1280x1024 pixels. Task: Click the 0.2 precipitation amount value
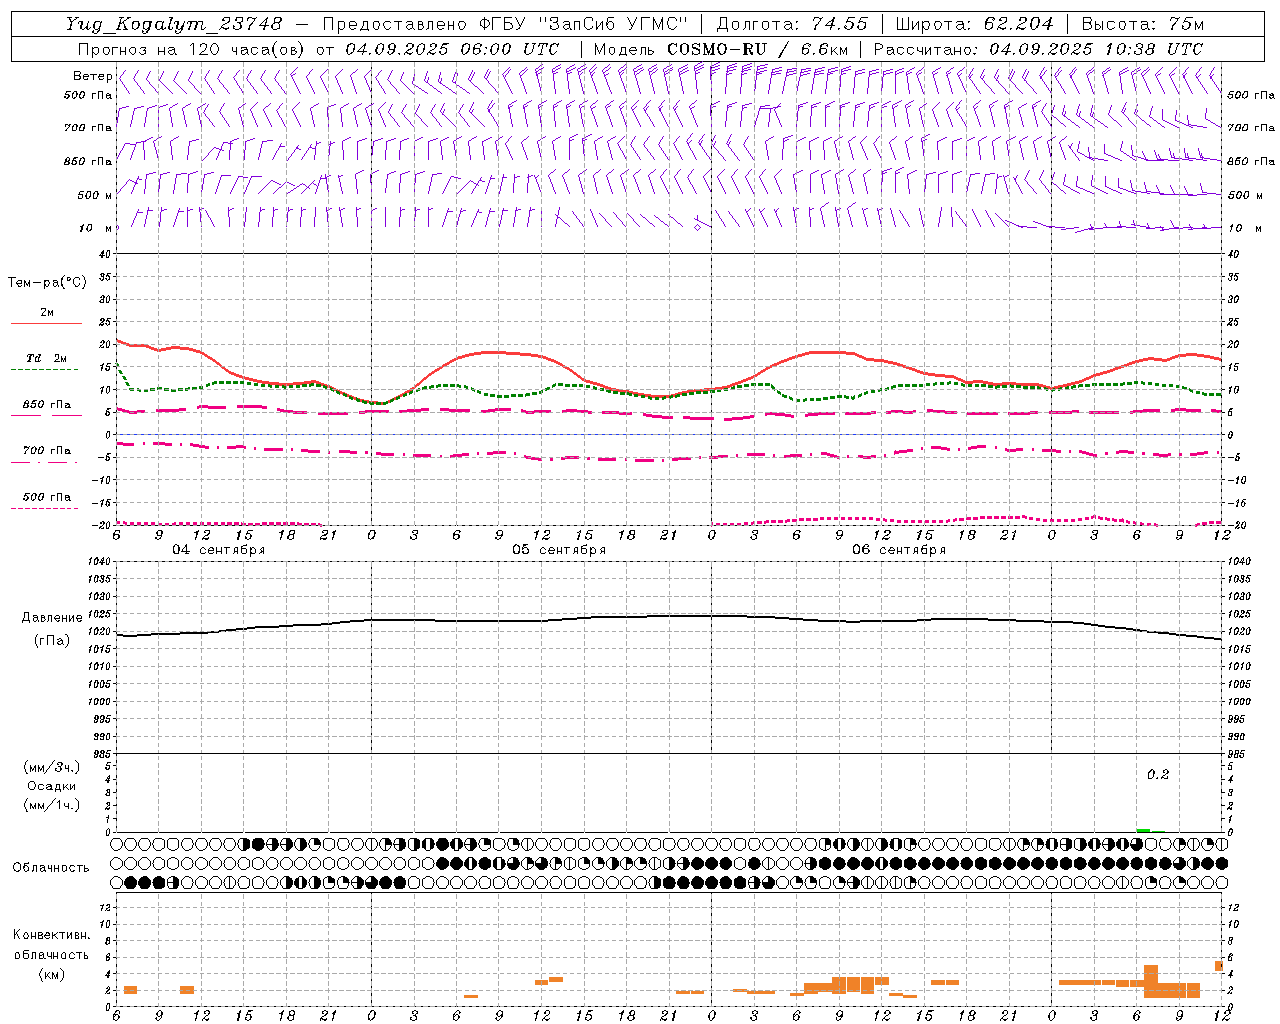[x=1158, y=775]
